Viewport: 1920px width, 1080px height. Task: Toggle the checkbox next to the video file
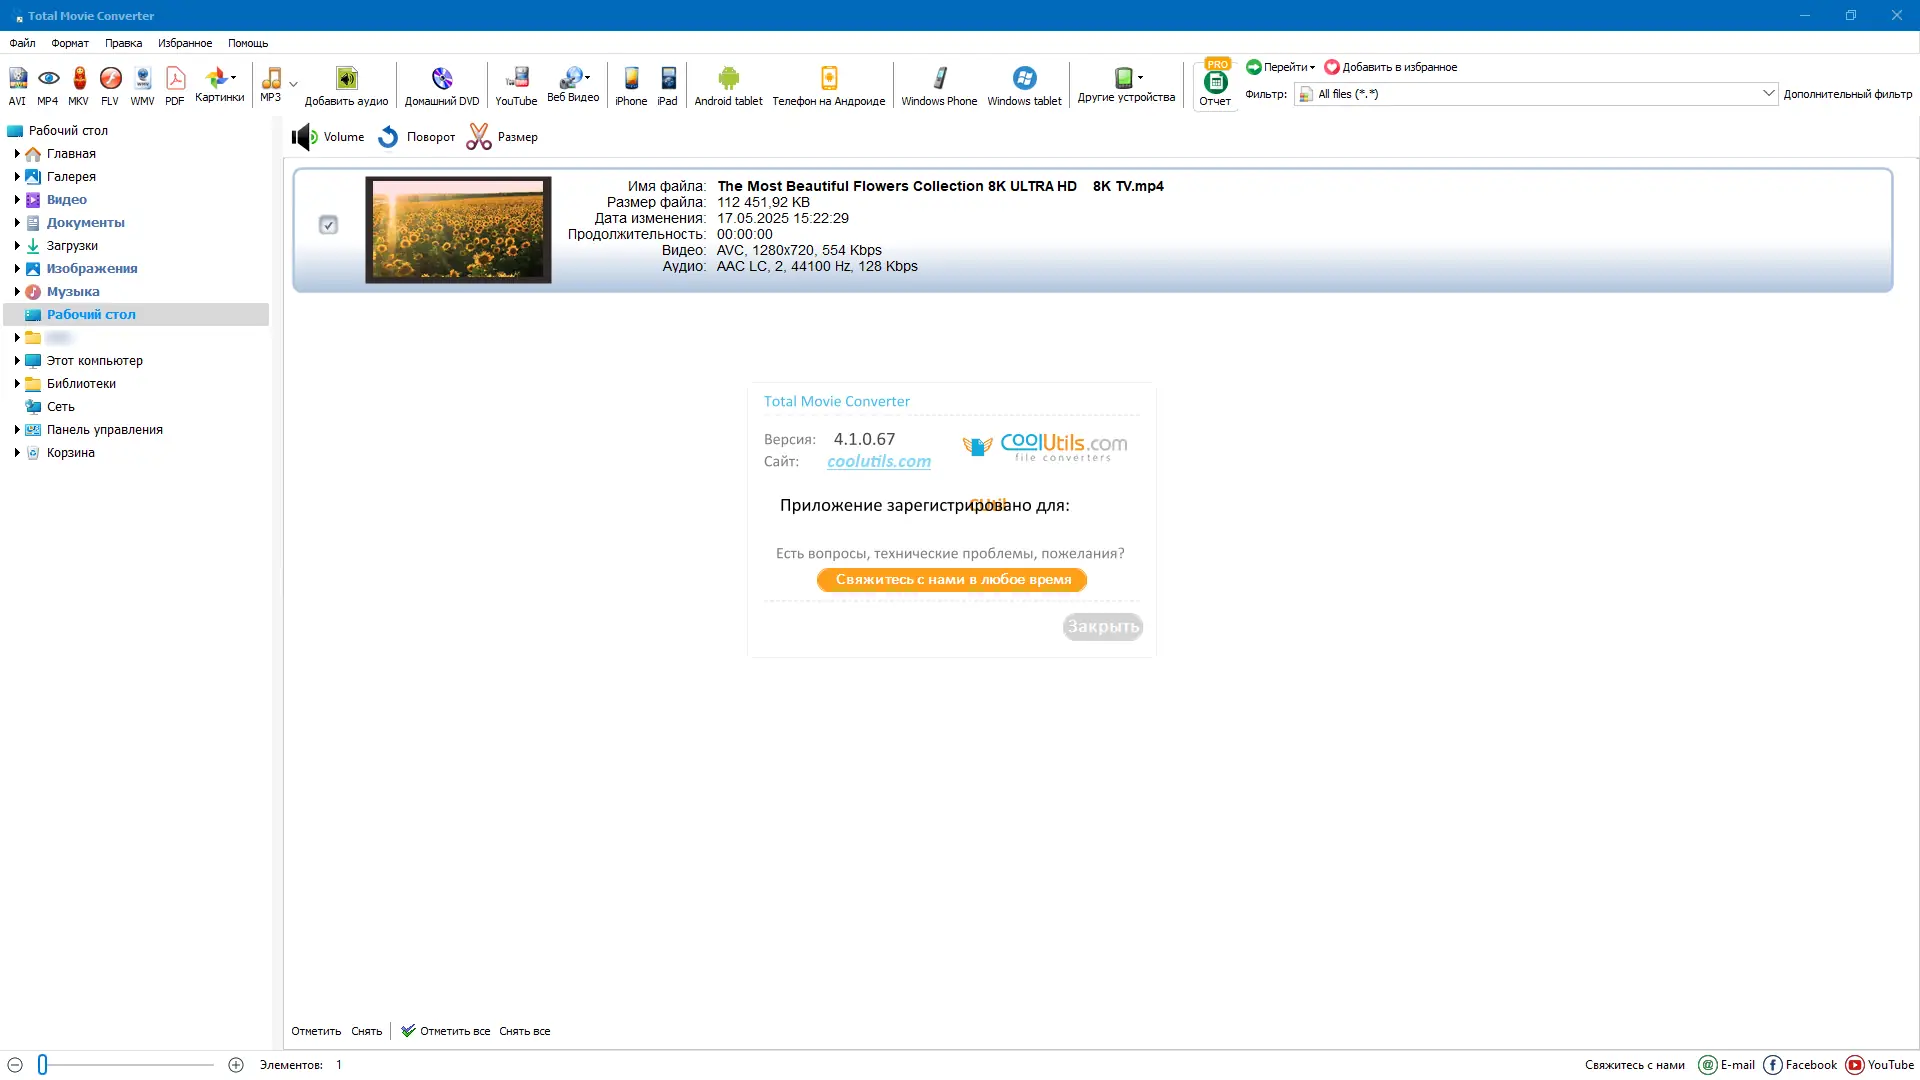(x=328, y=225)
